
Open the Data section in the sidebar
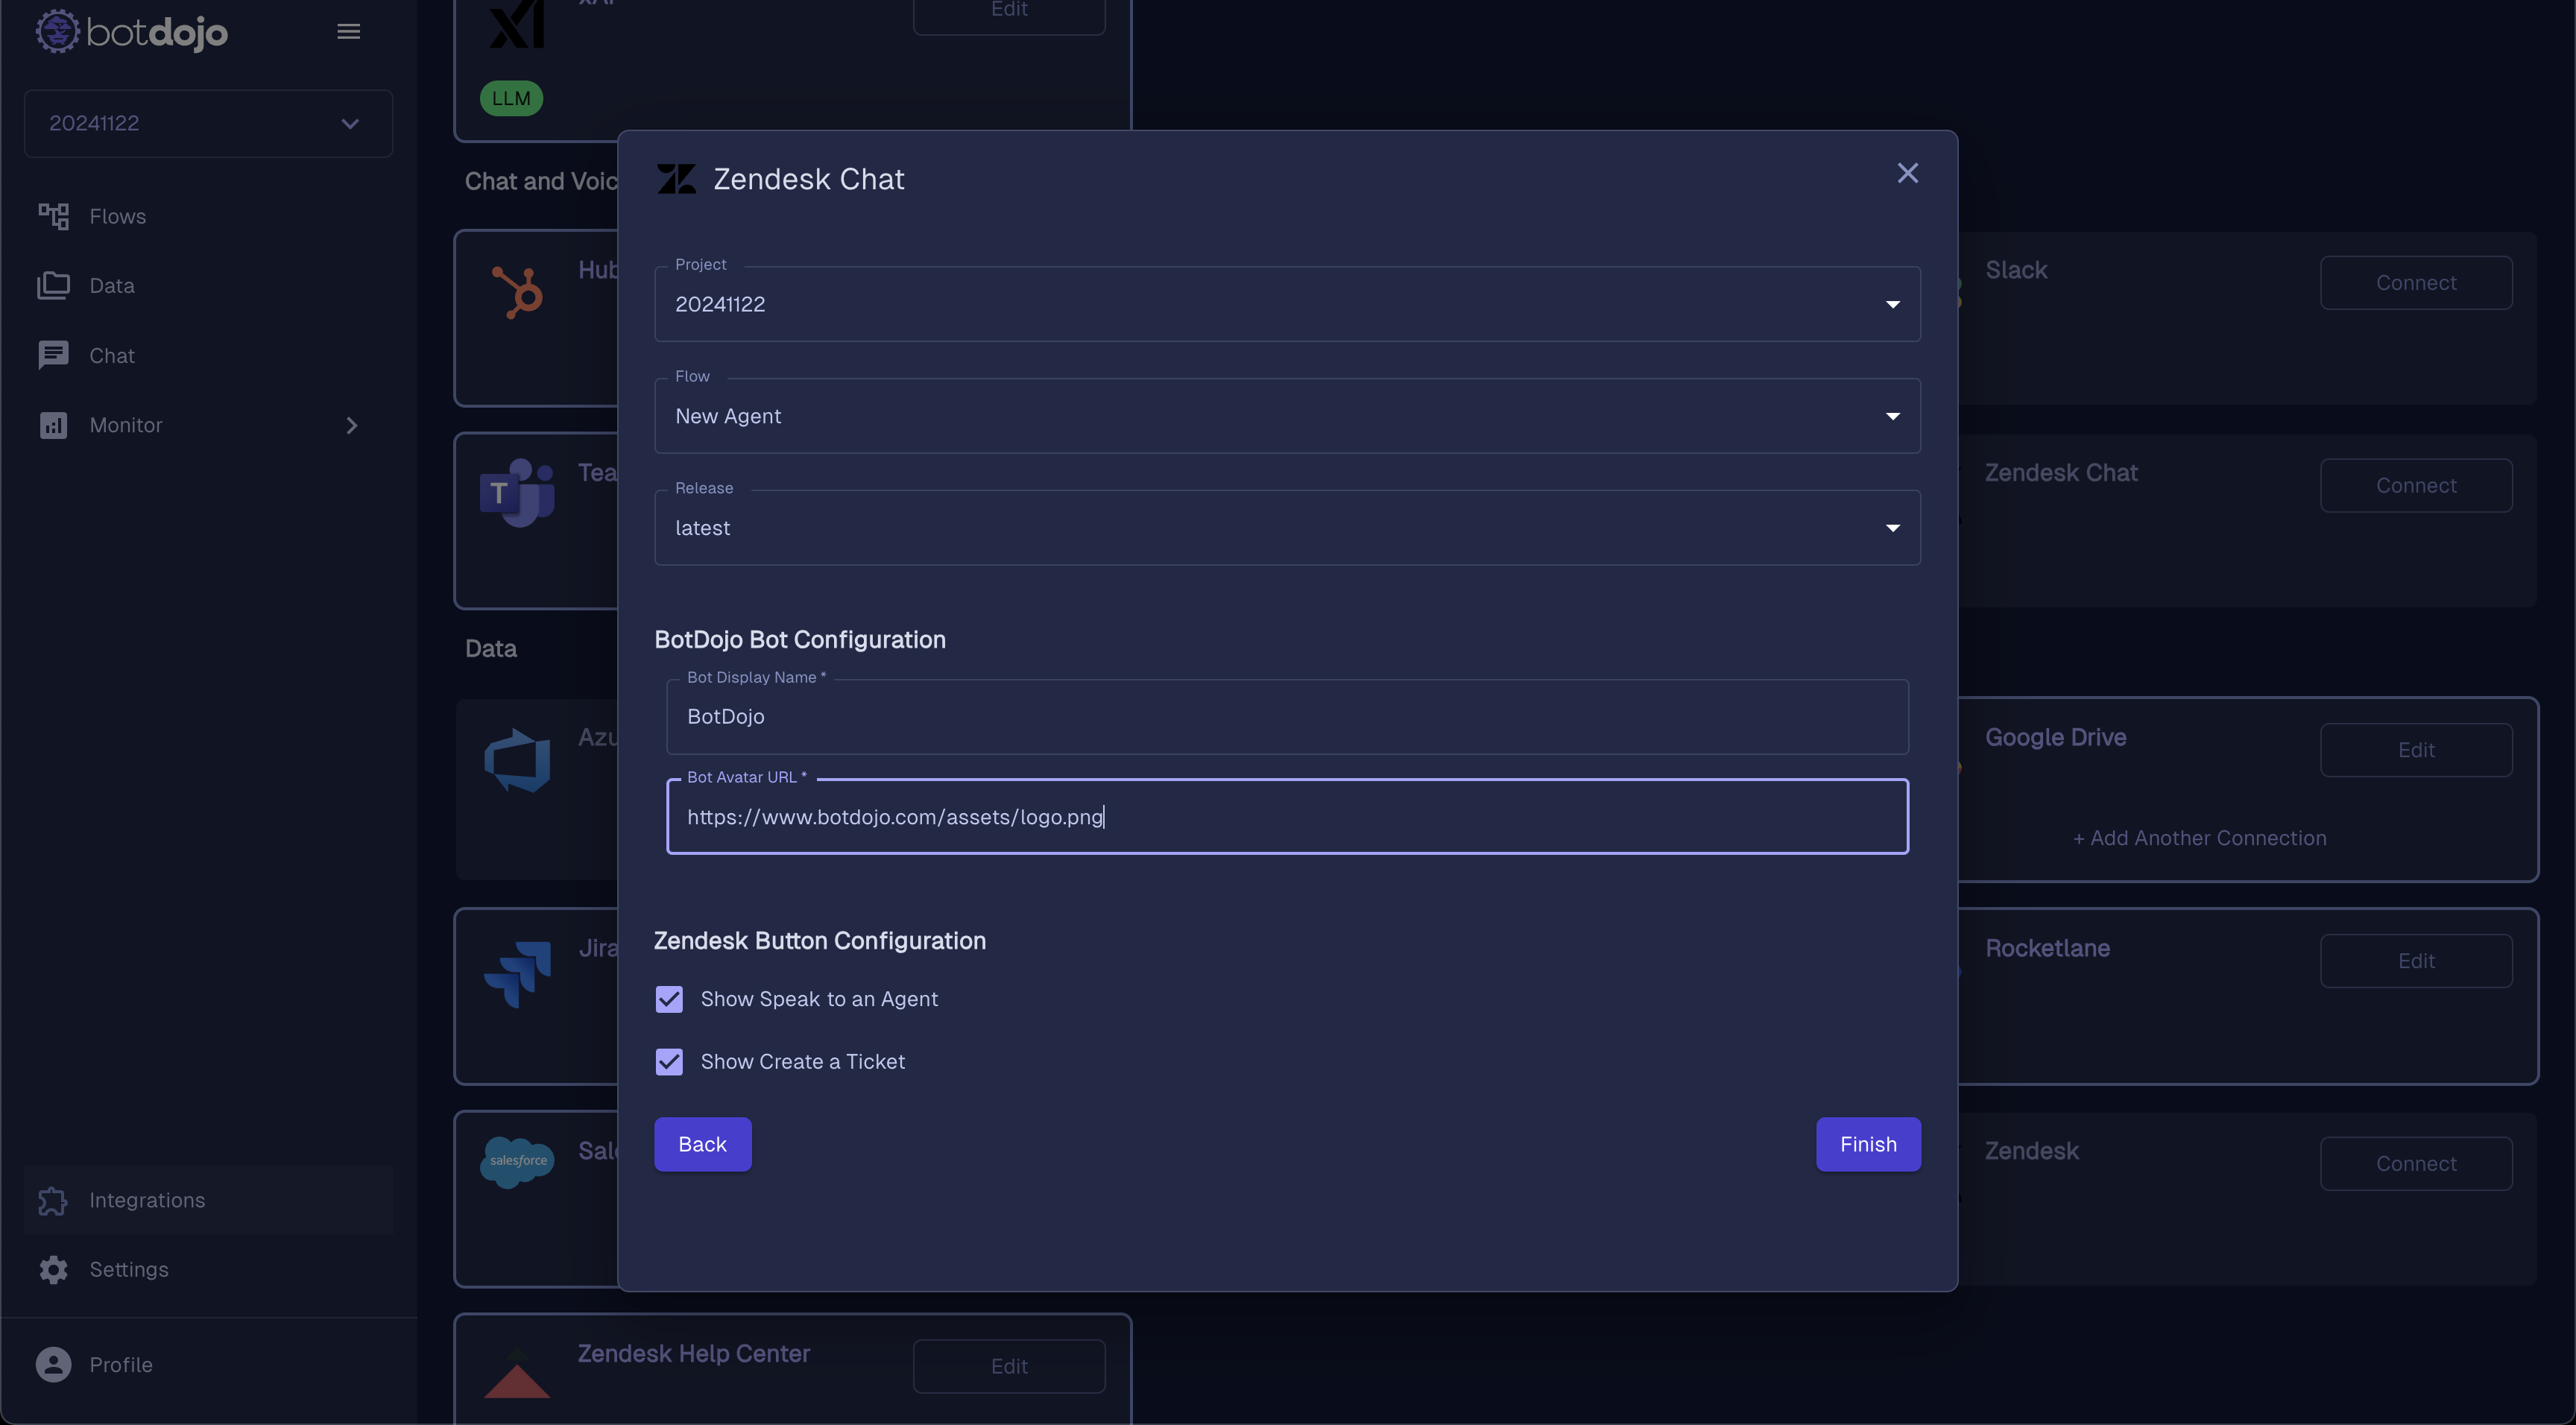click(208, 286)
